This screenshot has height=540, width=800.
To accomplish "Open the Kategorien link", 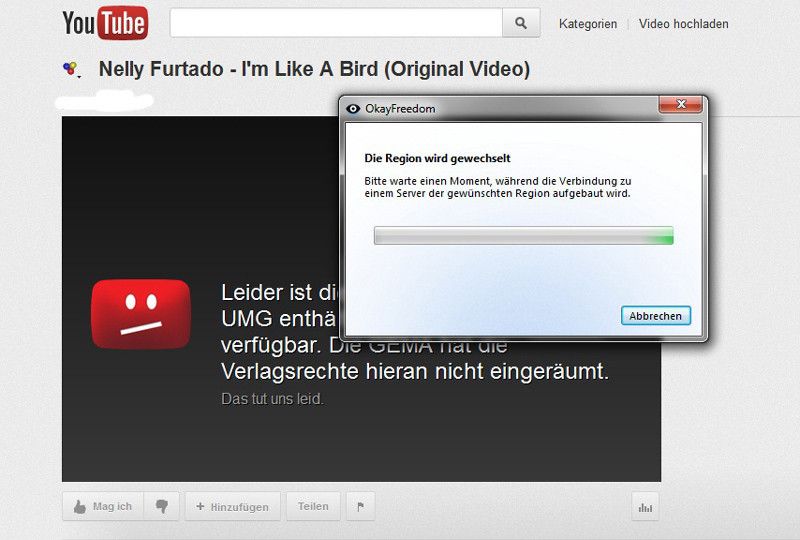I will click(x=588, y=24).
